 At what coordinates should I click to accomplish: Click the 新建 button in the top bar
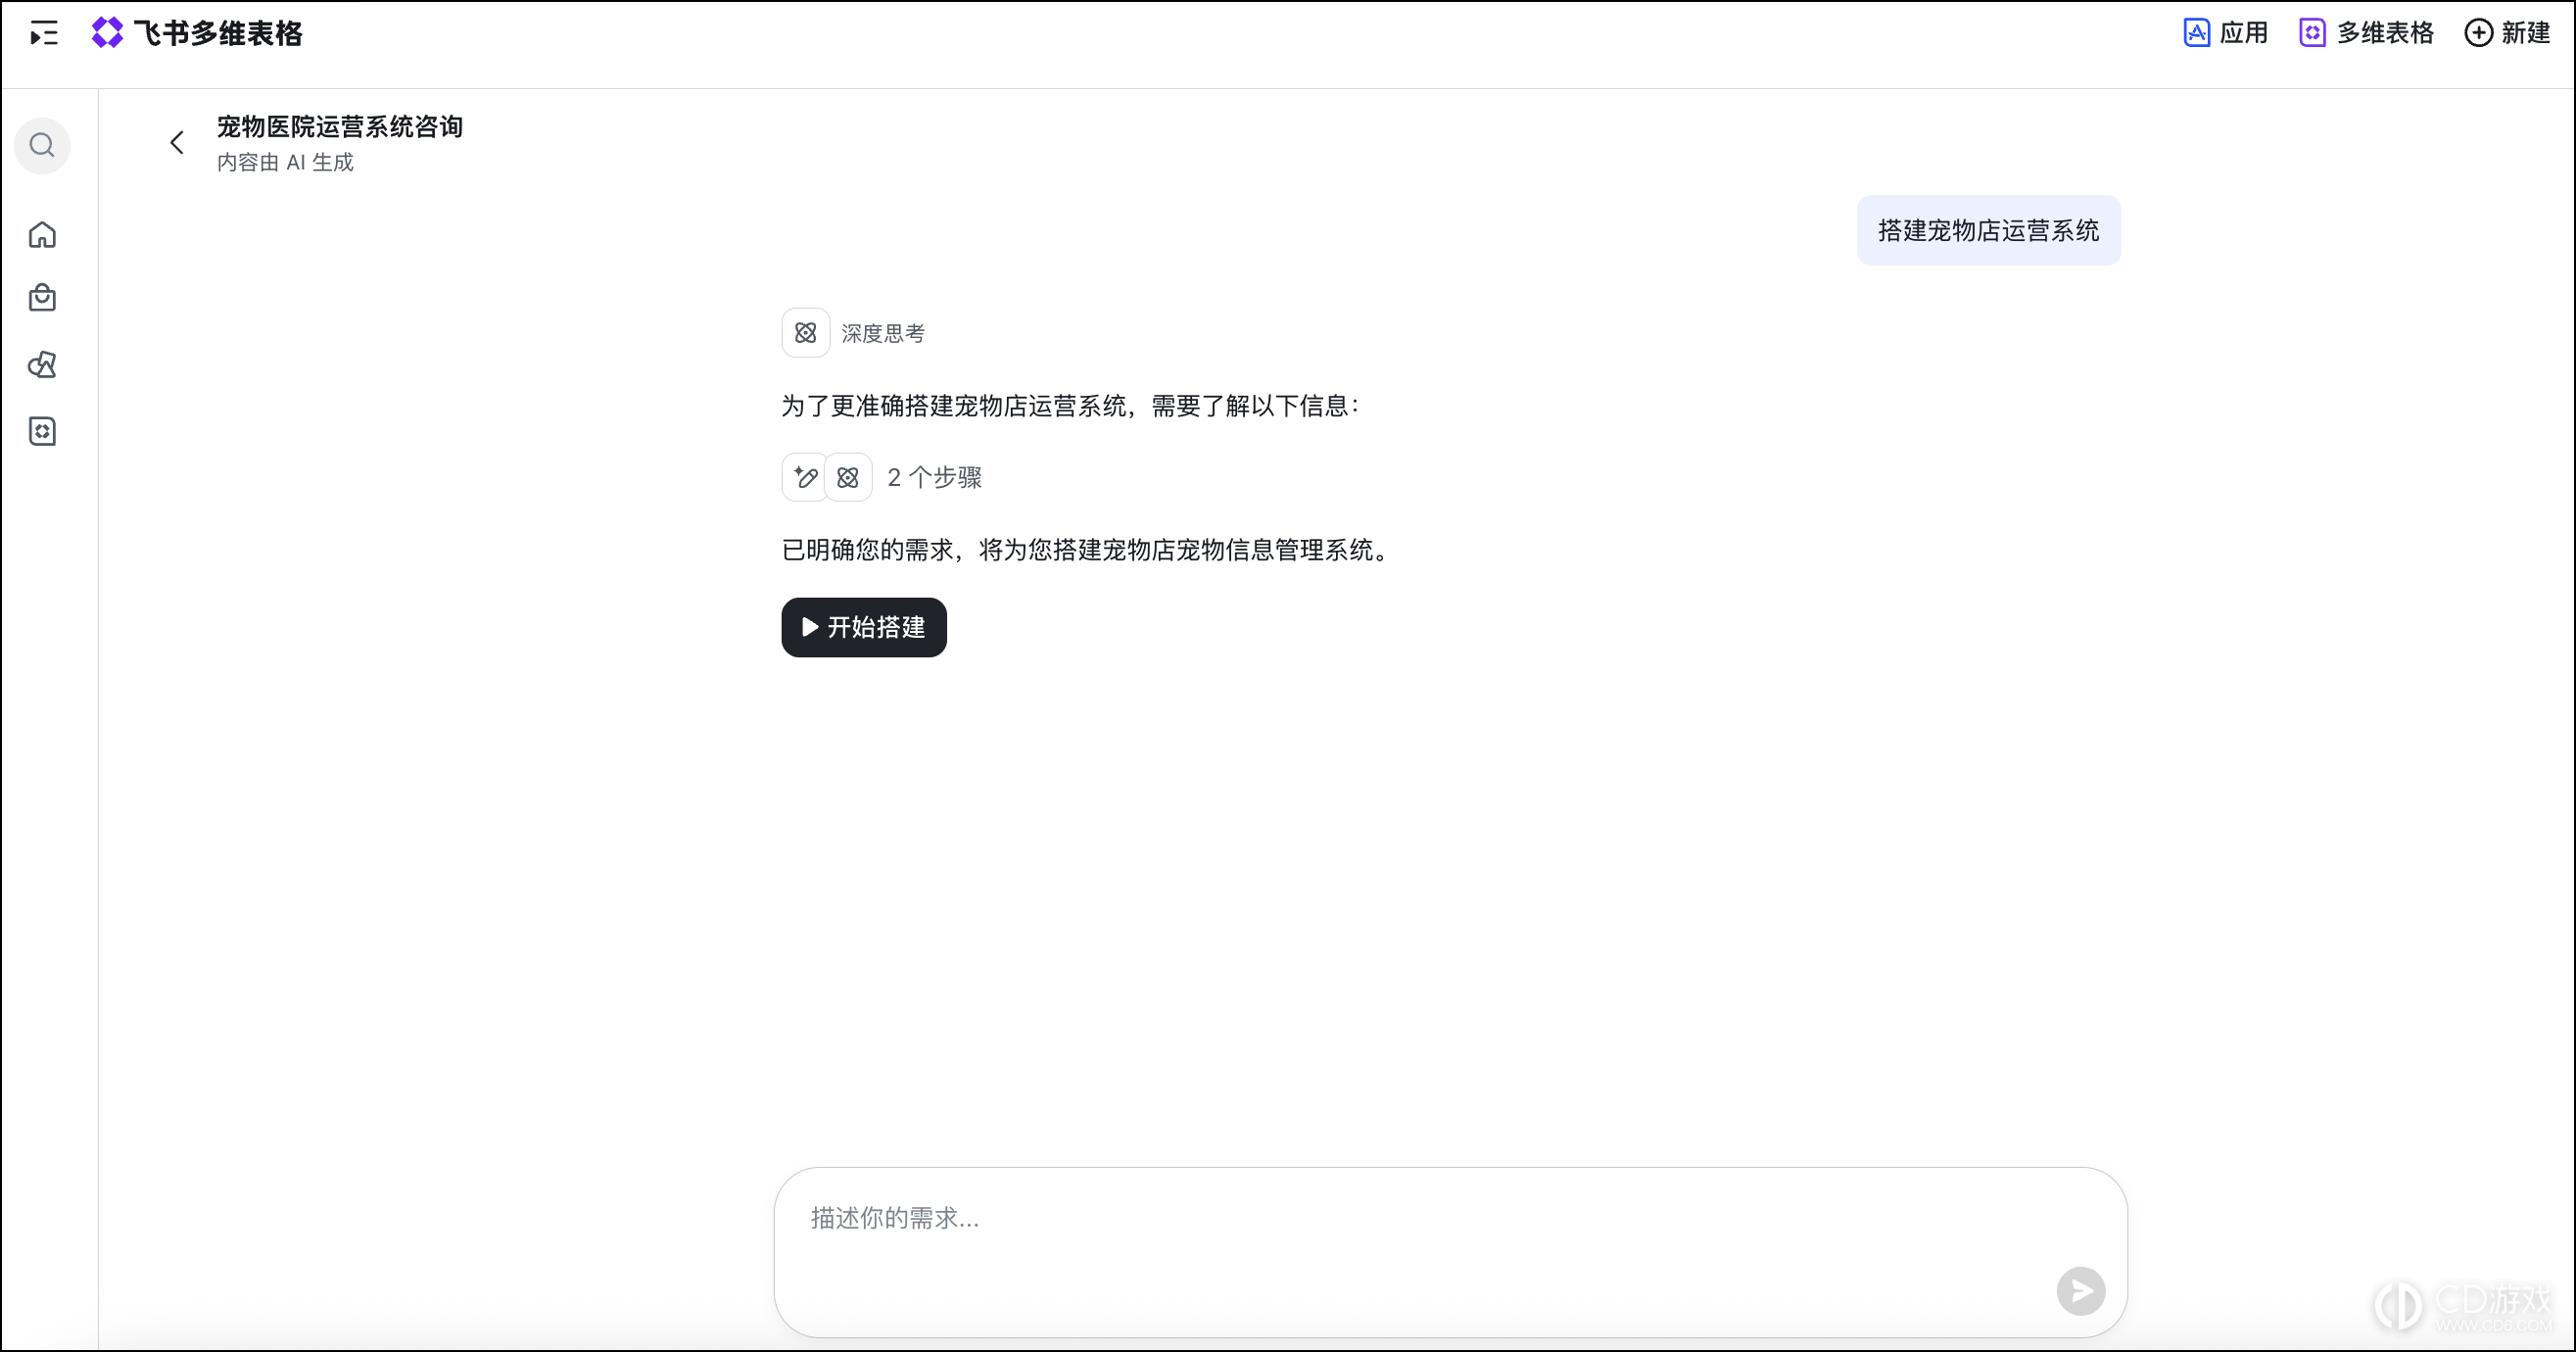click(2508, 33)
